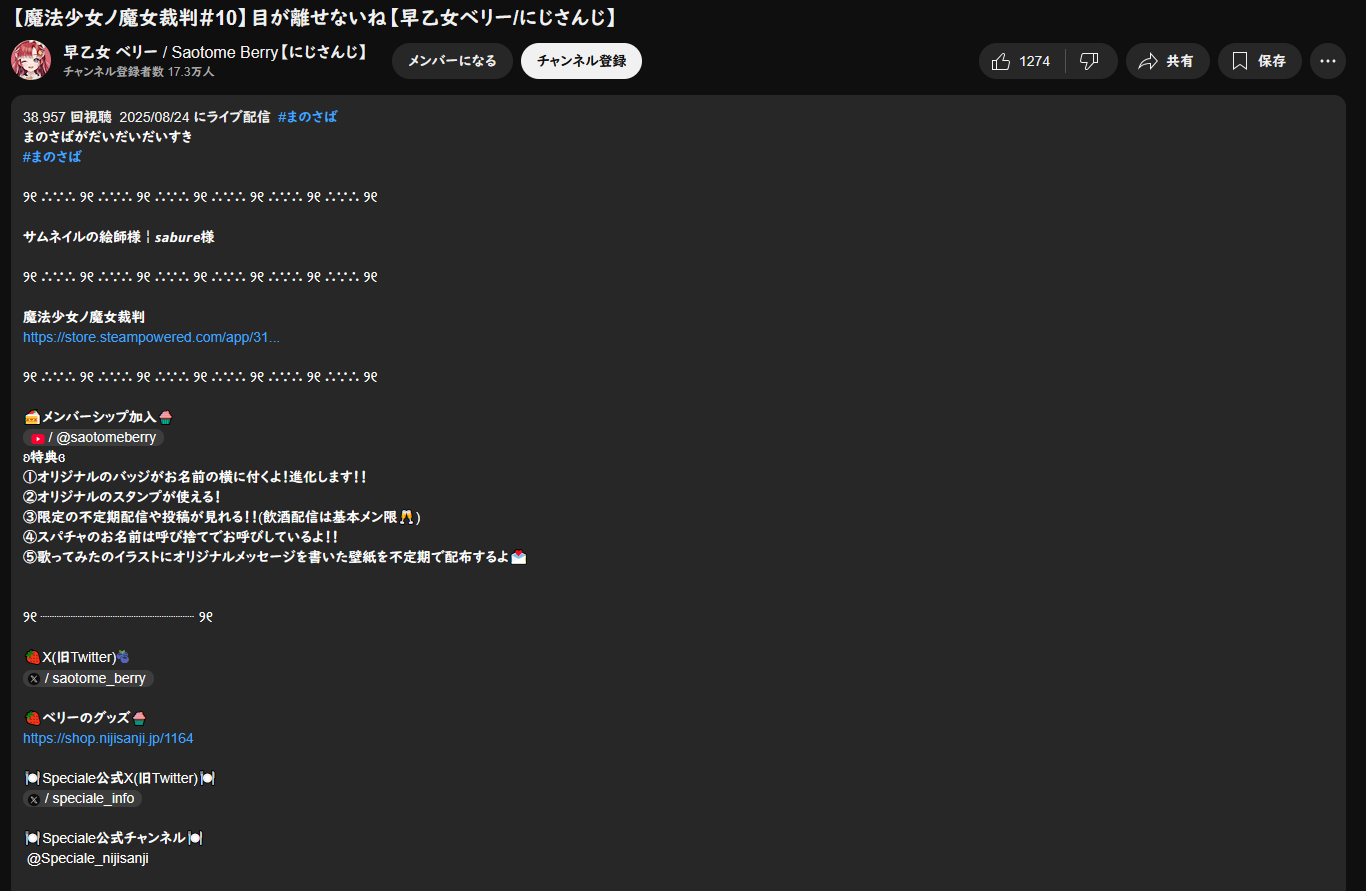Open the three-dot more actions menu

[1328, 61]
